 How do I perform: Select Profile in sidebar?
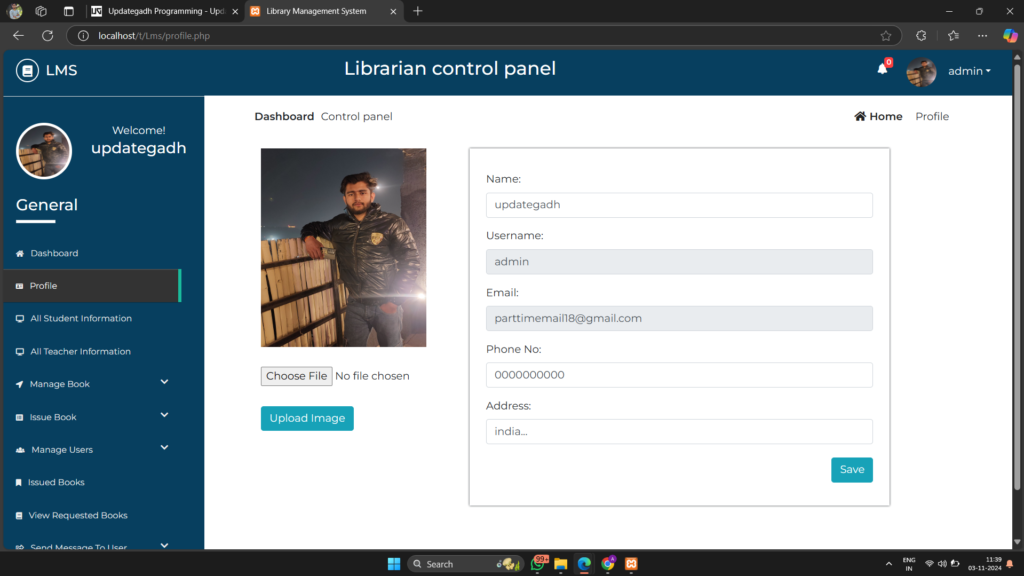tap(92, 286)
